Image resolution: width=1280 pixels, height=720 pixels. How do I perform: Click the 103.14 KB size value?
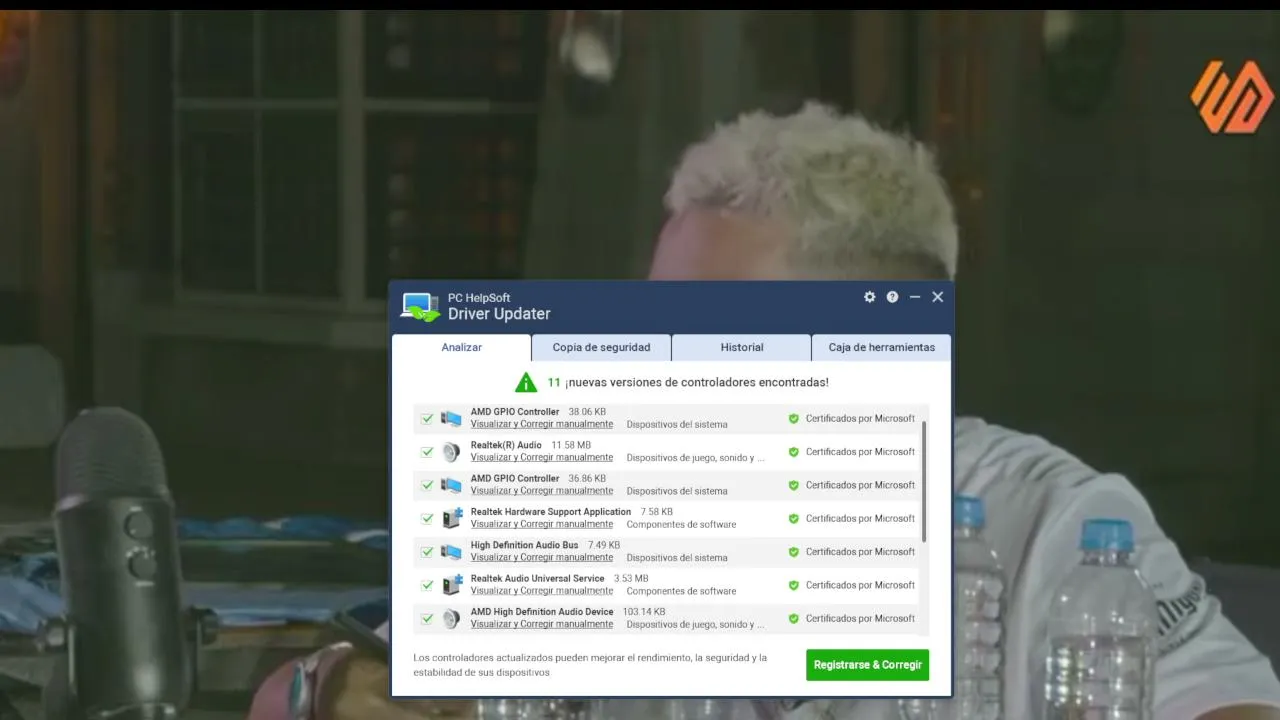pos(644,612)
